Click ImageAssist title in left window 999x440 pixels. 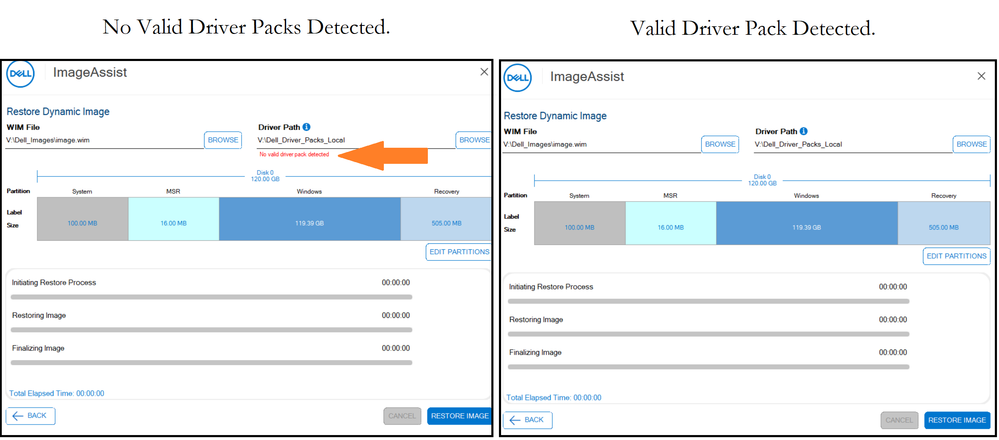[90, 73]
